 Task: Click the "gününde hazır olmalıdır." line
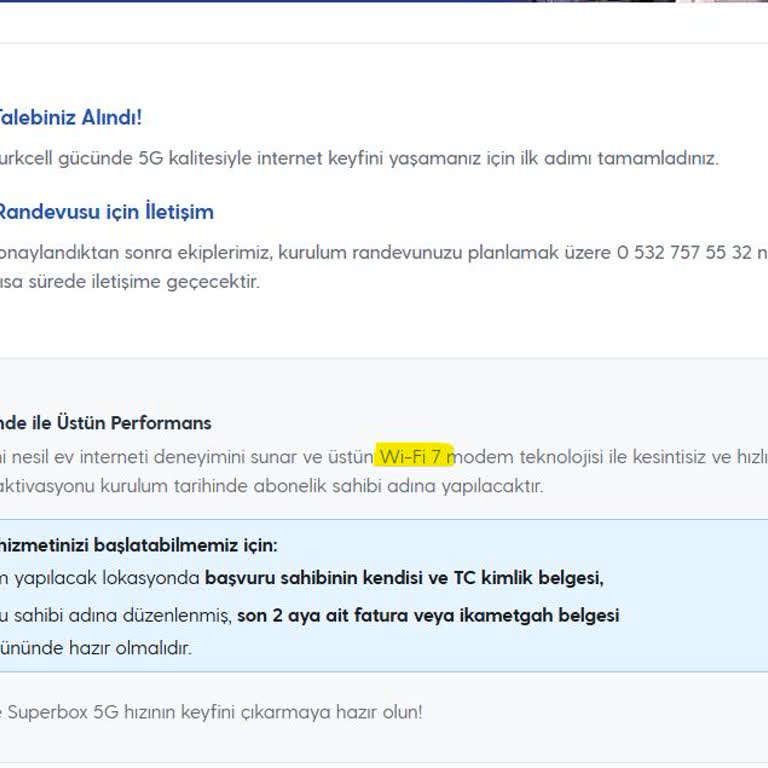coord(95,647)
